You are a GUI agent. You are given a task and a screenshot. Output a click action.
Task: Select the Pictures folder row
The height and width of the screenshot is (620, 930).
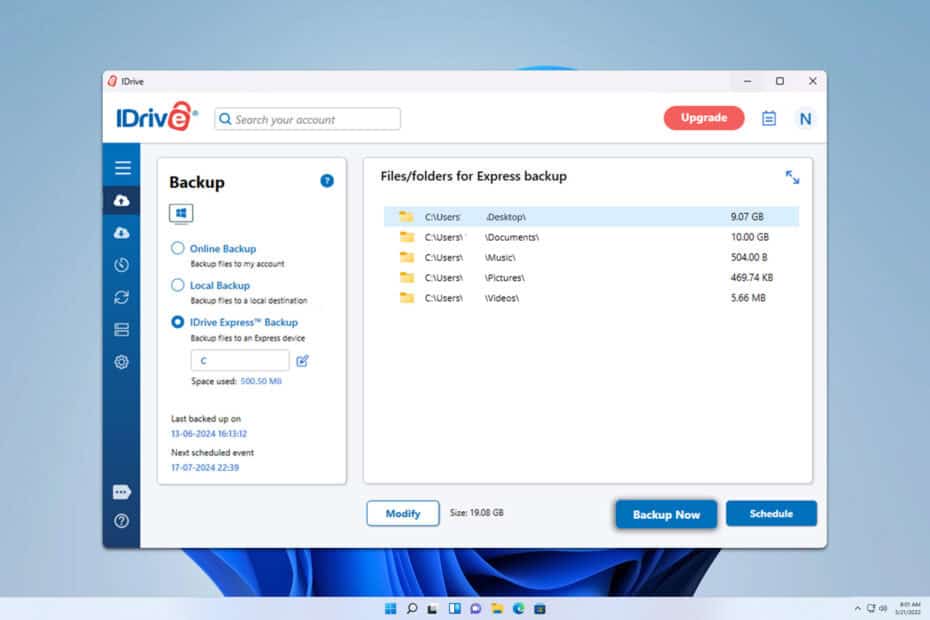tap(591, 277)
